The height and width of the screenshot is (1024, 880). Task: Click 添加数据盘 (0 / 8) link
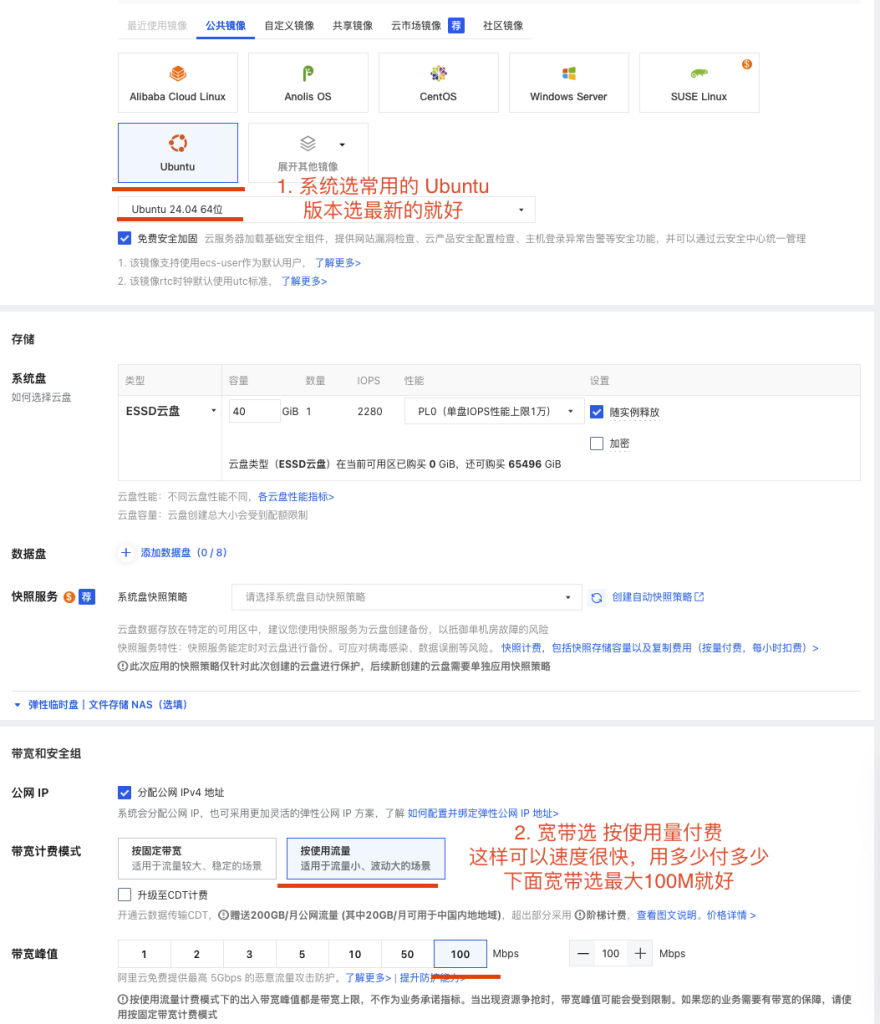pyautogui.click(x=183, y=552)
